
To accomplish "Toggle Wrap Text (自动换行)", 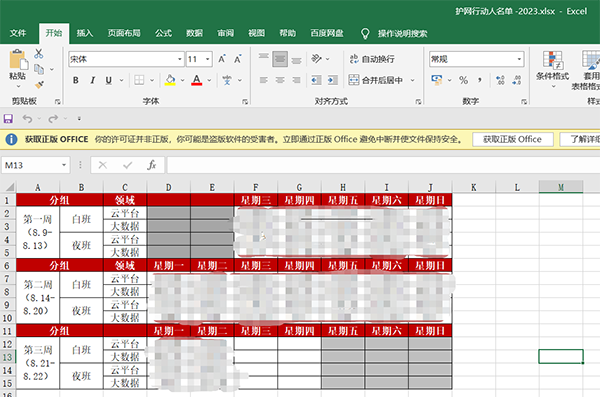I will [372, 59].
